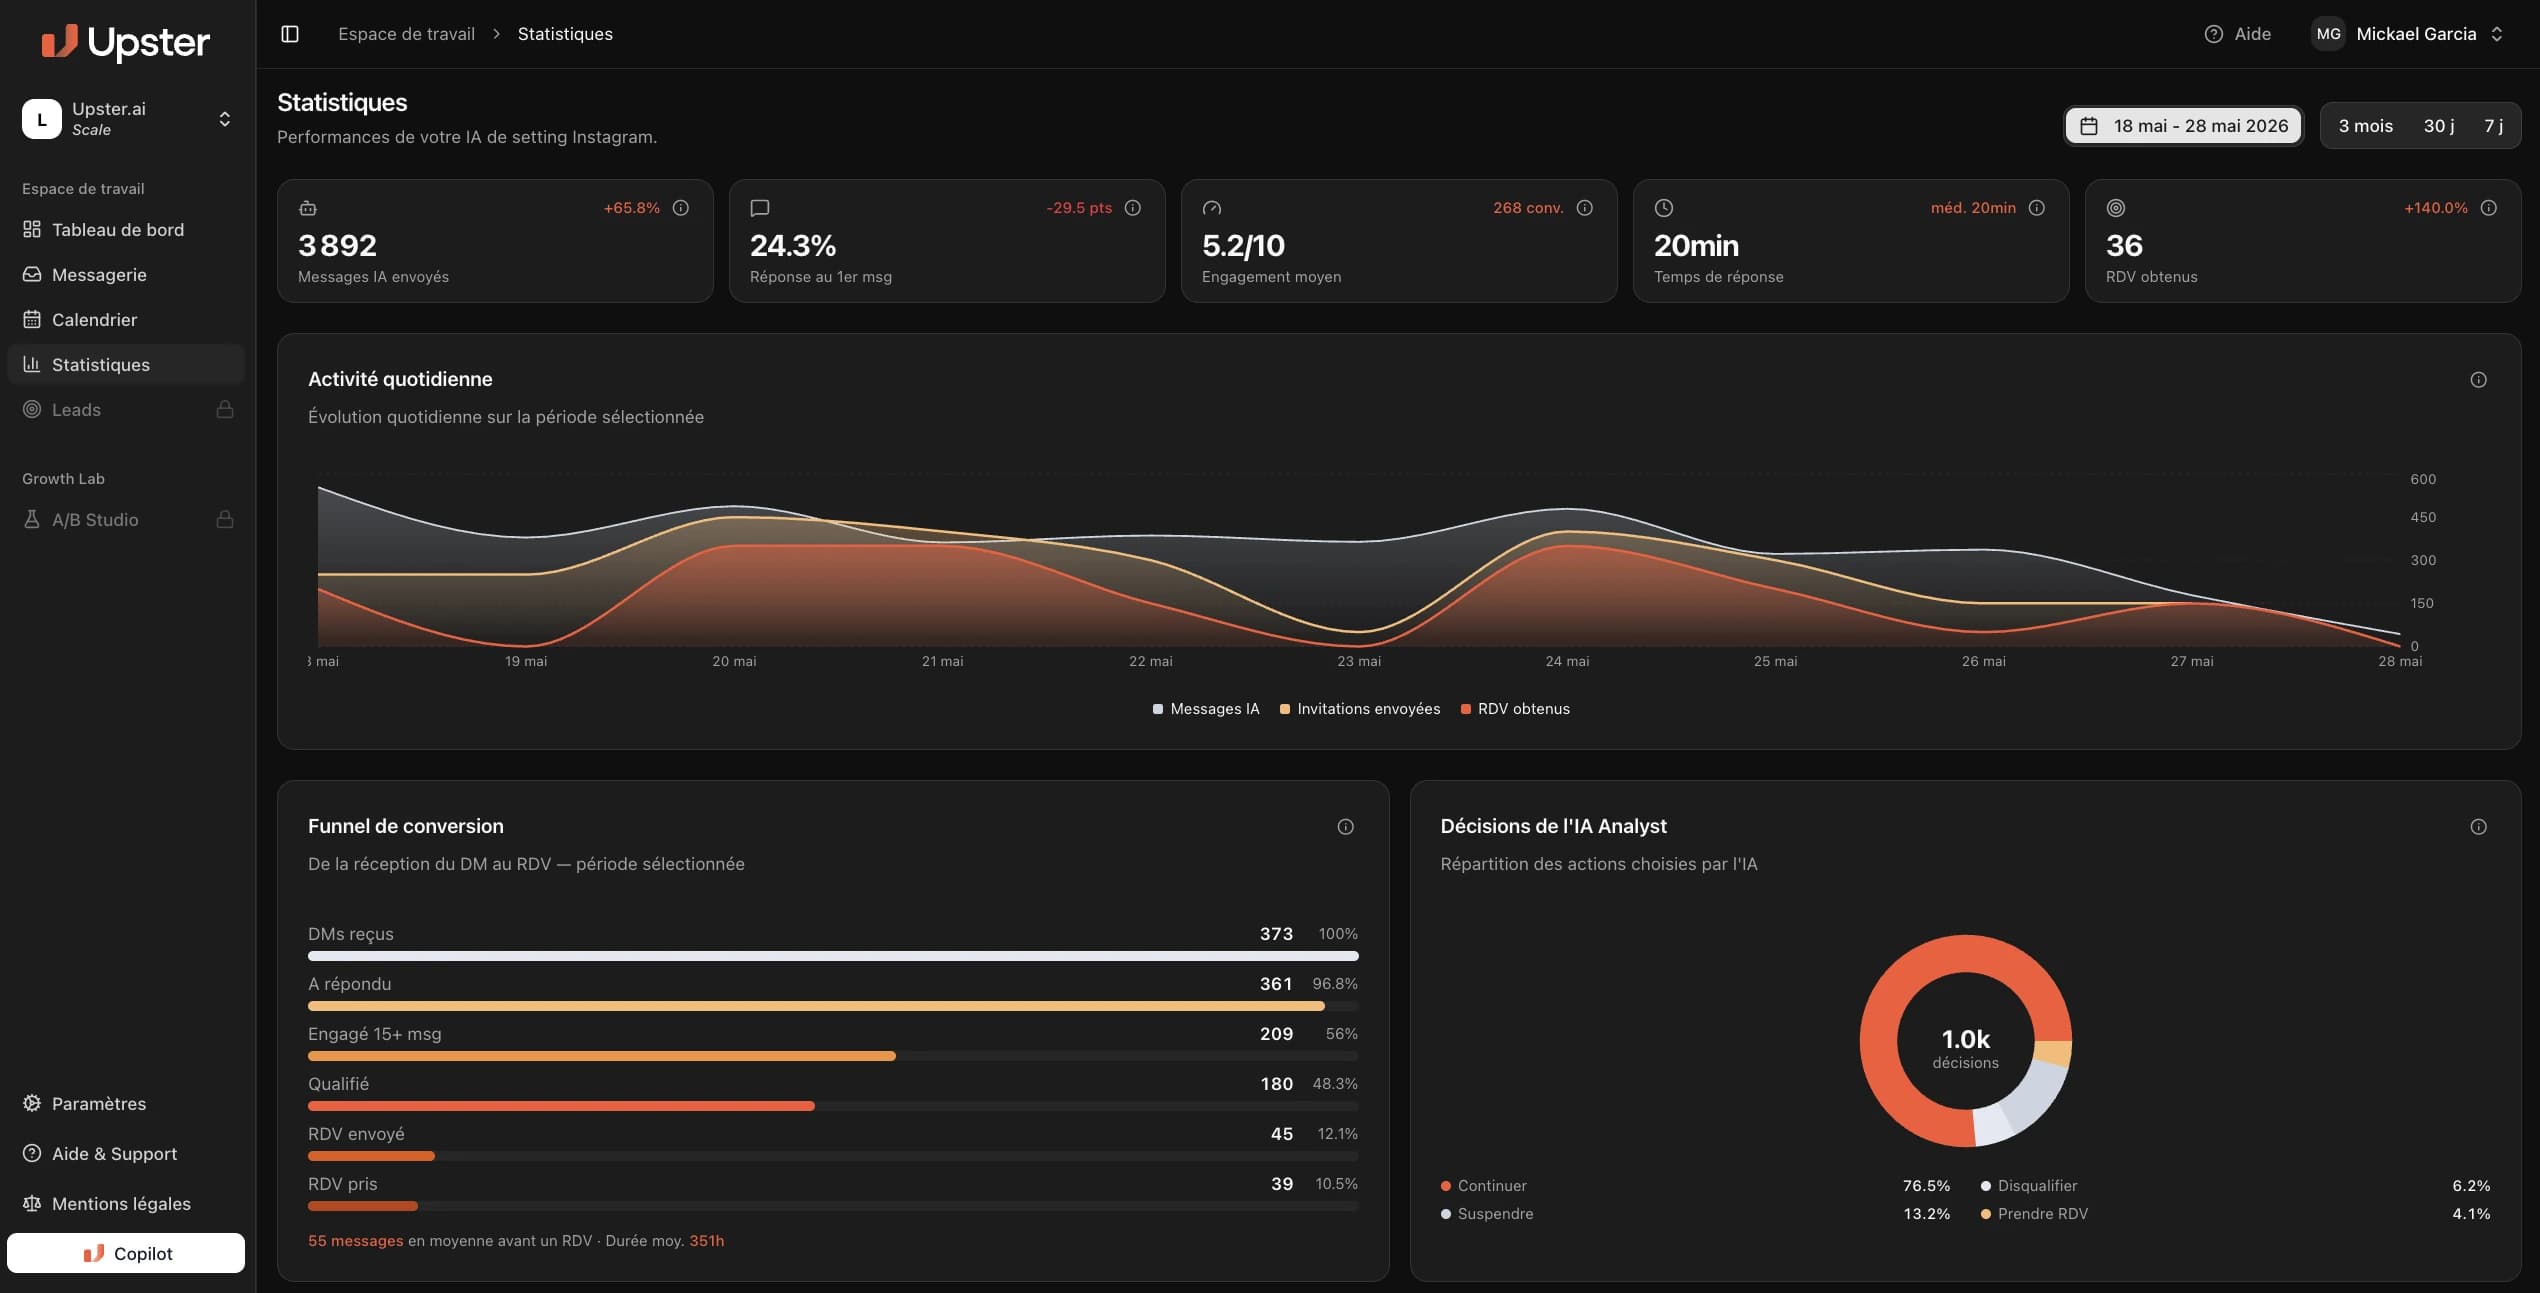Click the Upster.ai workspace avatar

pyautogui.click(x=42, y=119)
